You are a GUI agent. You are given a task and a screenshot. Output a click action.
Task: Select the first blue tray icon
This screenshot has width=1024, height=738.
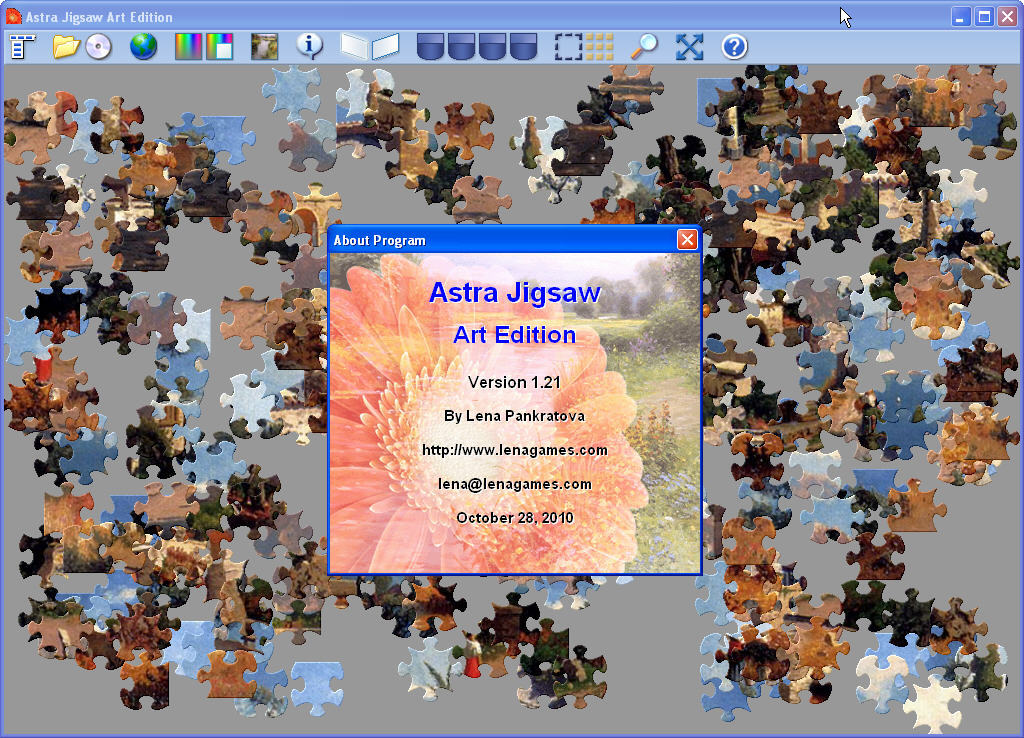tap(430, 47)
